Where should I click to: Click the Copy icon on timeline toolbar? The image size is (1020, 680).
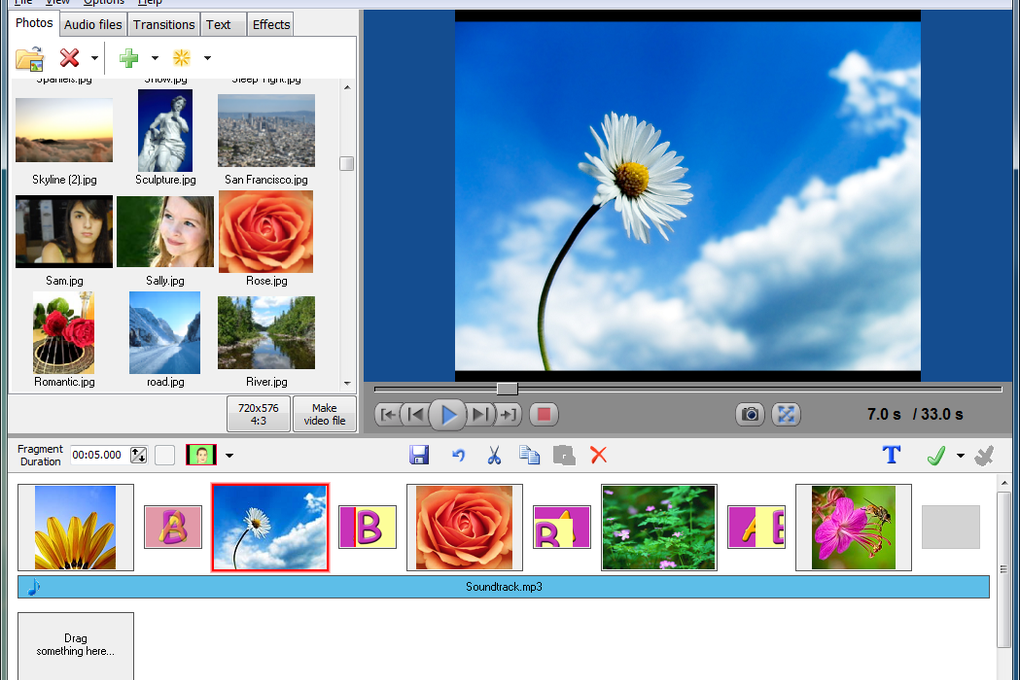[x=530, y=455]
